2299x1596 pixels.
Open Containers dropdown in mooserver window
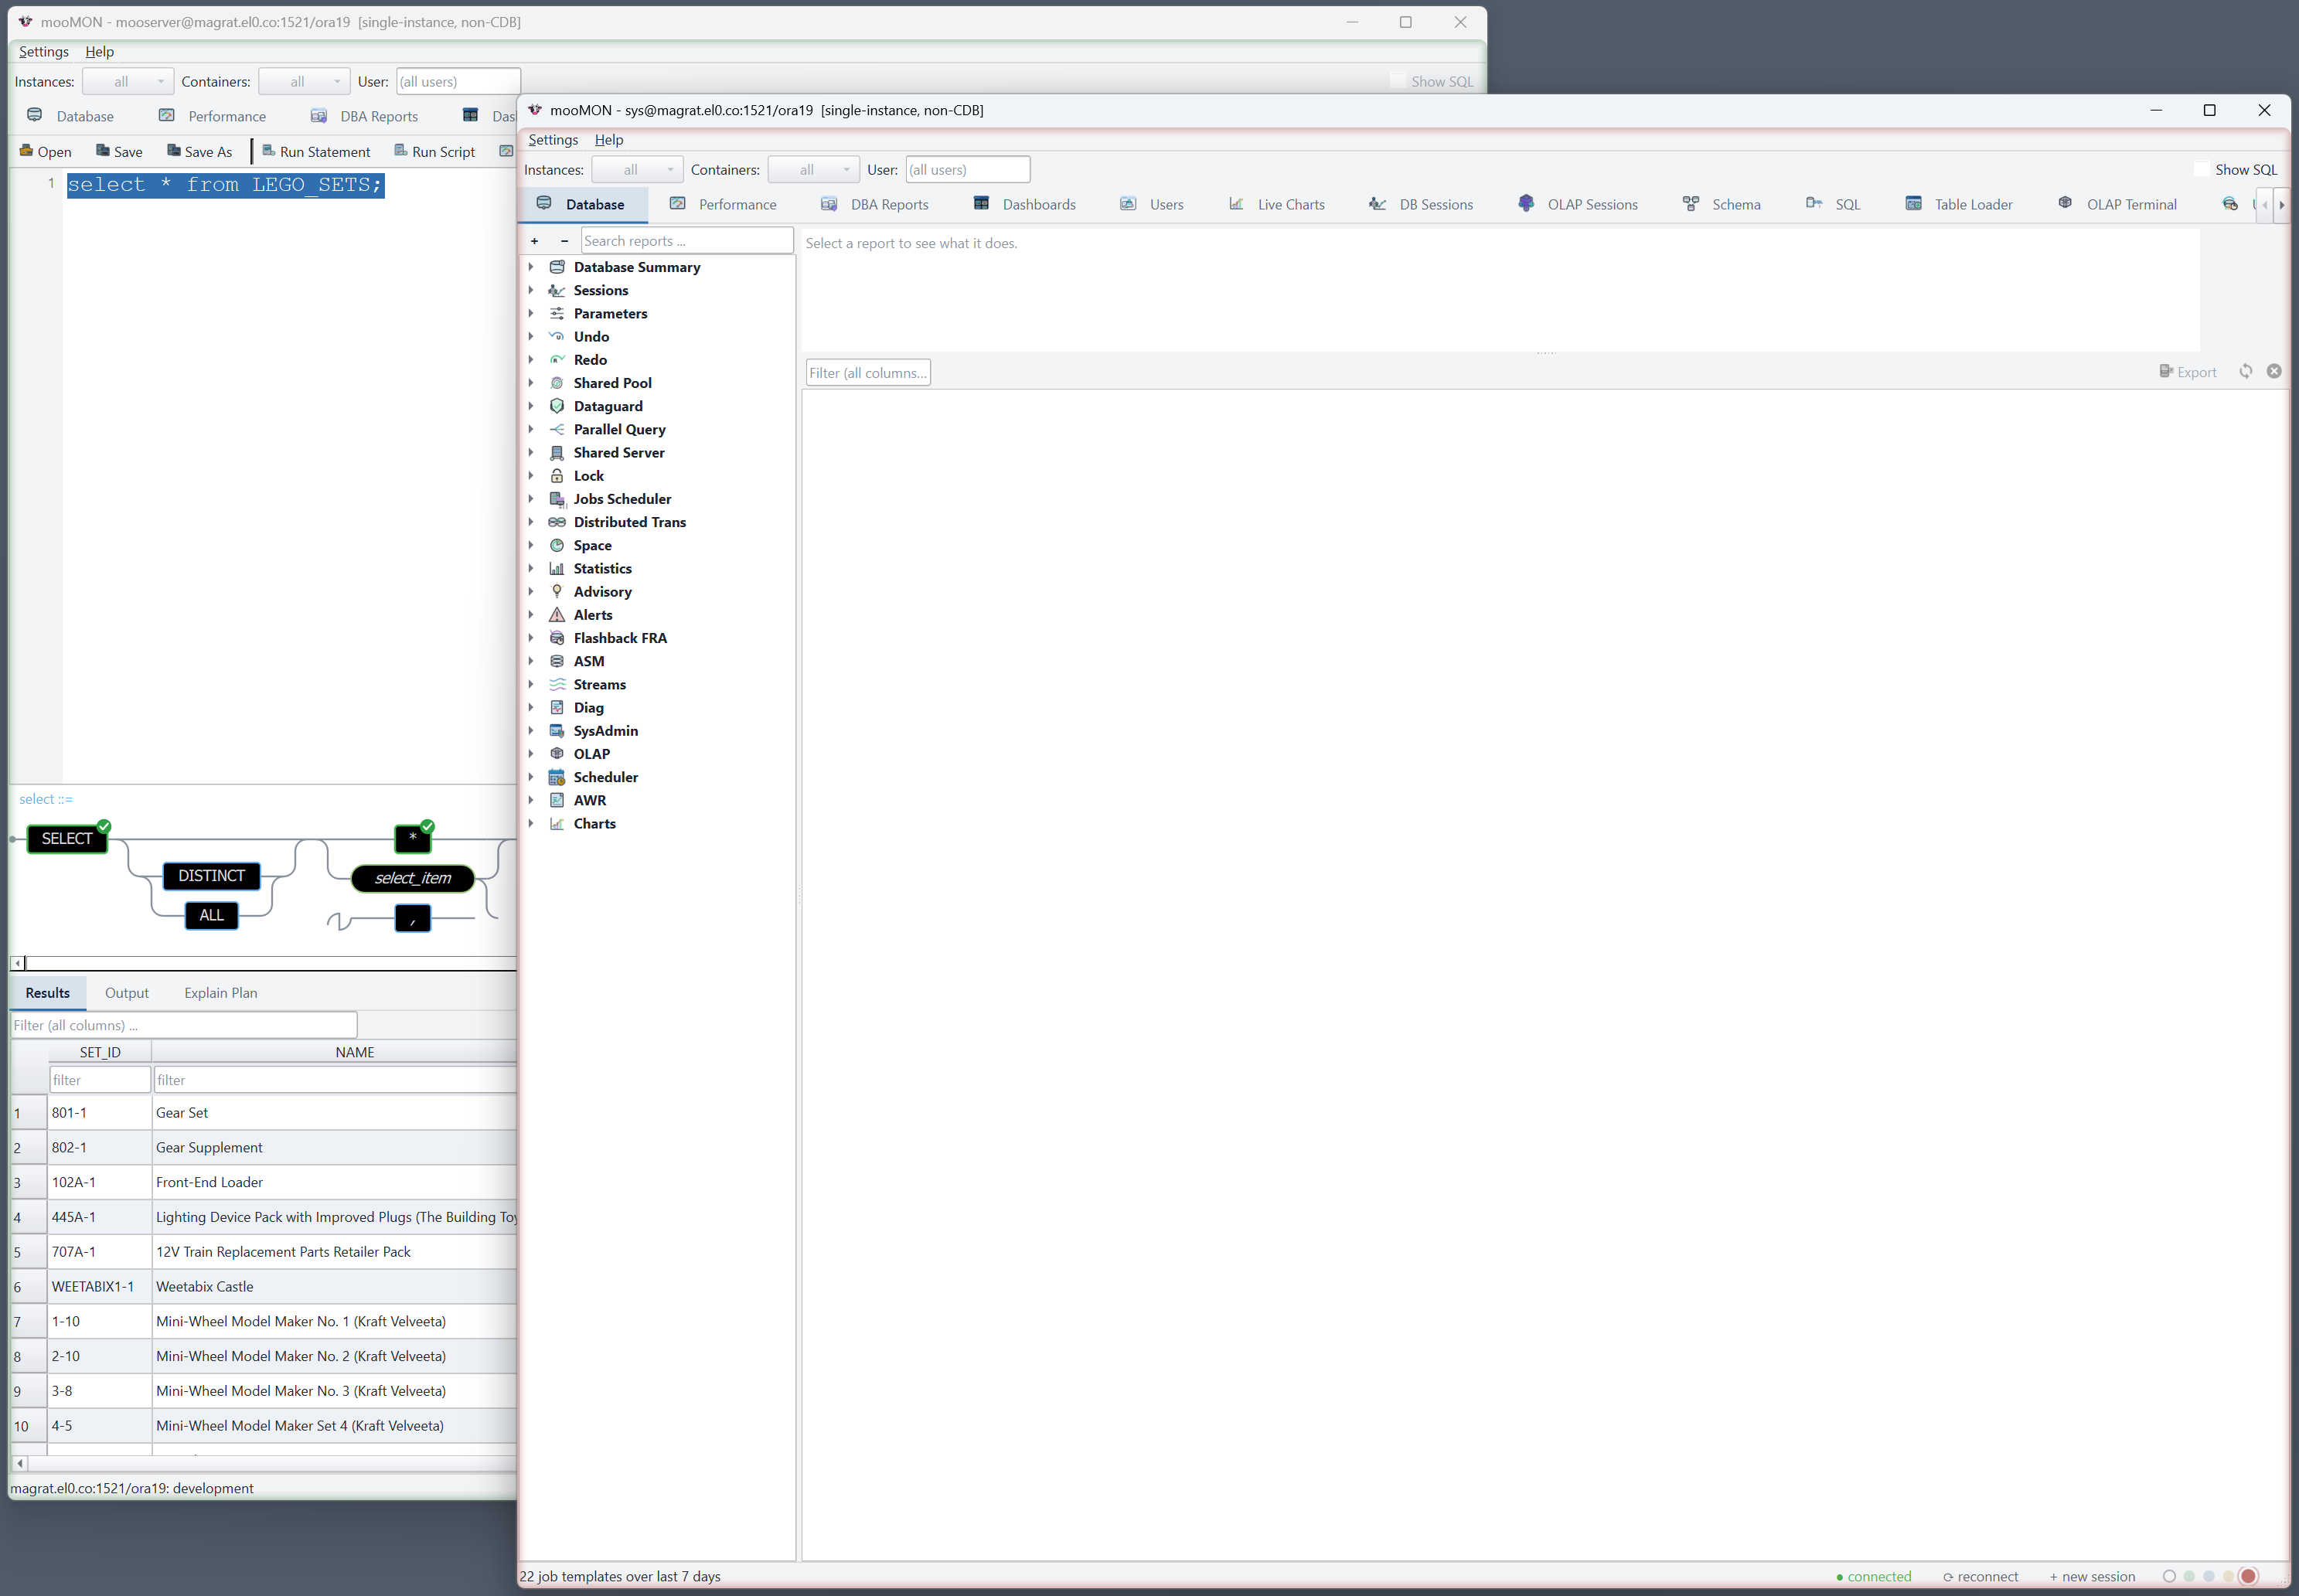click(304, 81)
